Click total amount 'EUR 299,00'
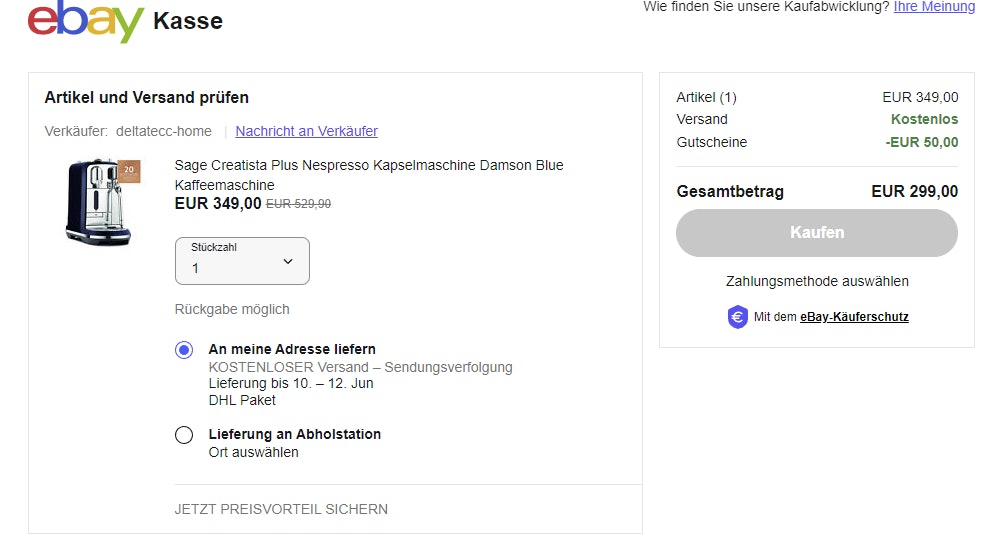Image resolution: width=985 pixels, height=537 pixels. (x=915, y=192)
